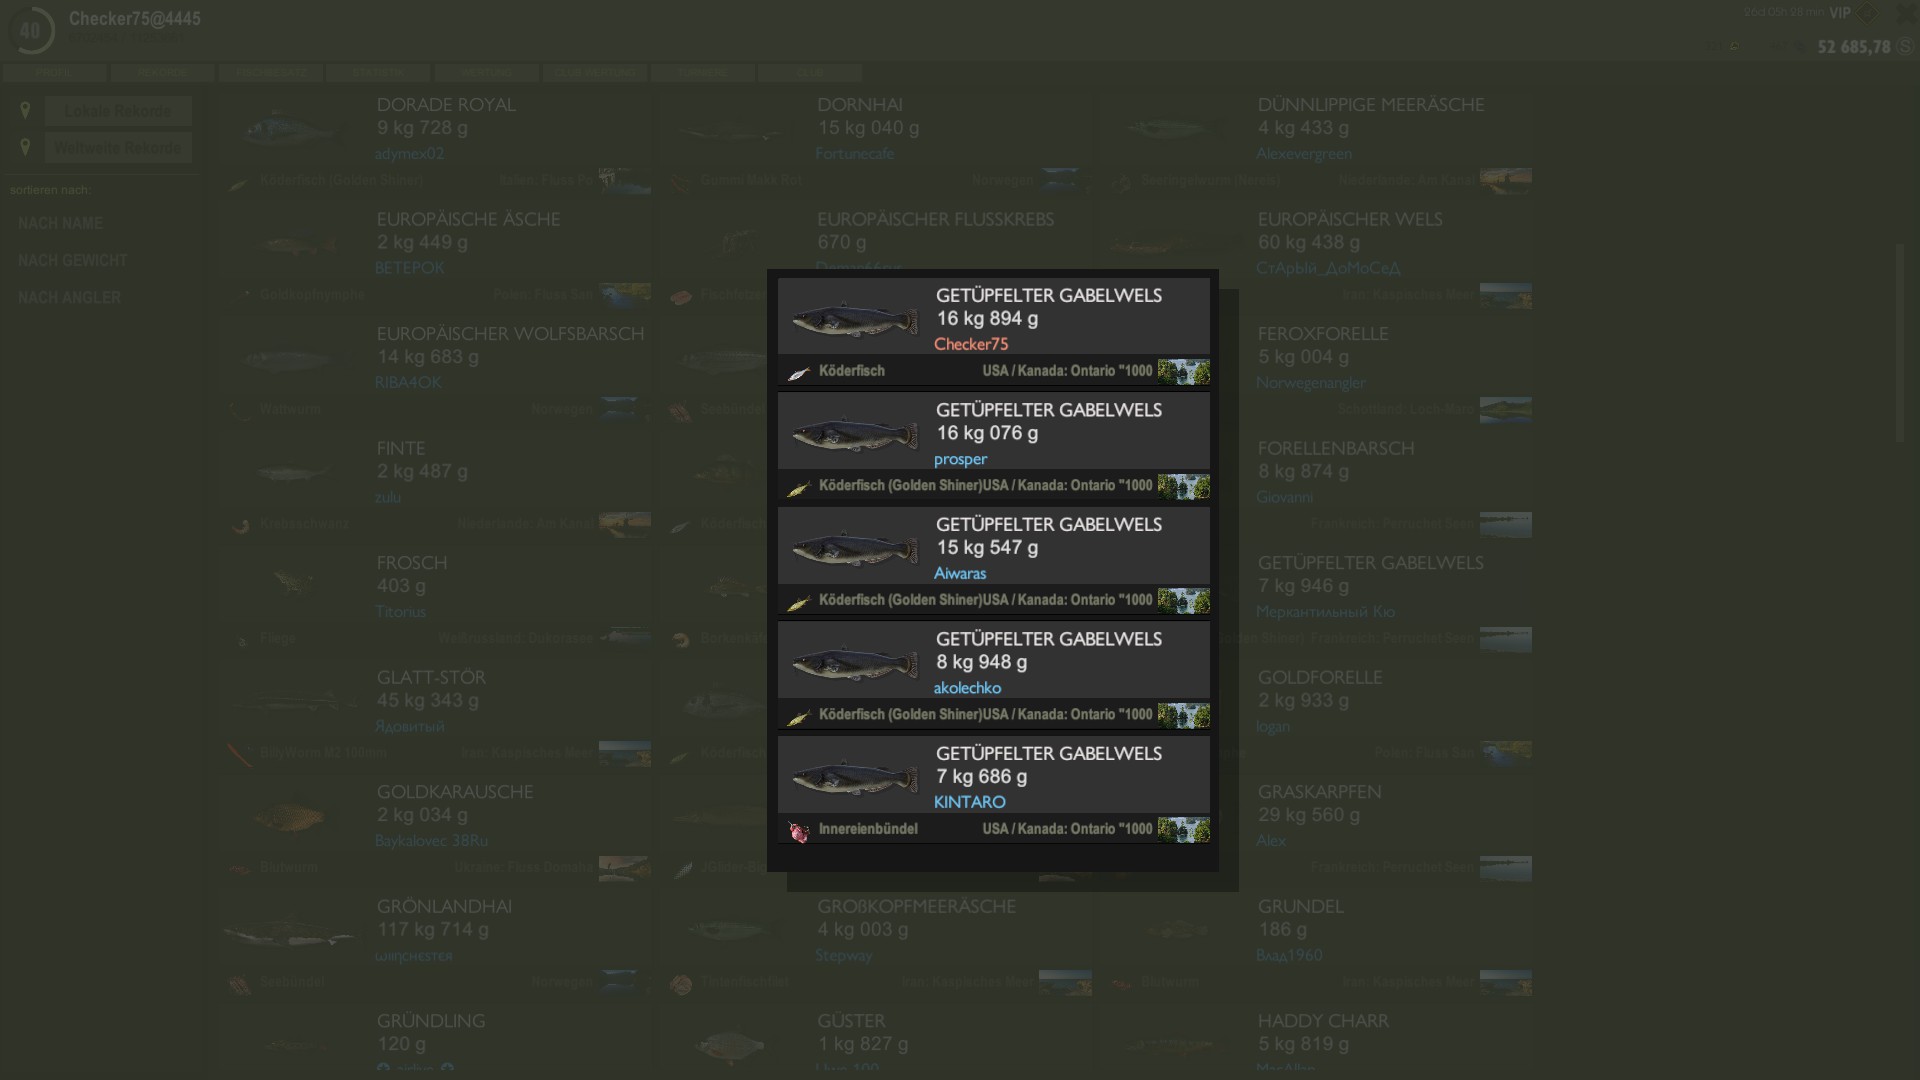Click map pin beside Weltweite Rekorde
Screen dimensions: 1920x1080
coord(25,147)
